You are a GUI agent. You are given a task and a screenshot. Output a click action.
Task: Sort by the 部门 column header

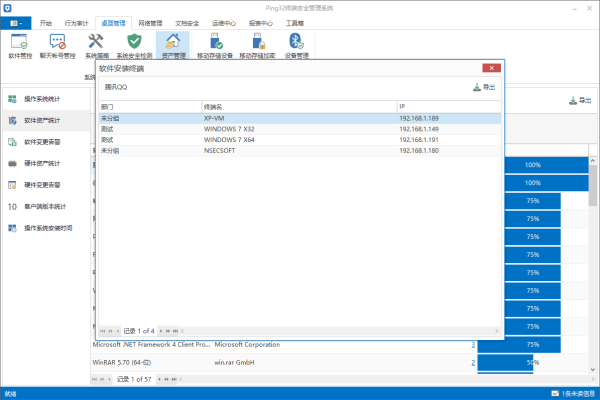pos(150,107)
